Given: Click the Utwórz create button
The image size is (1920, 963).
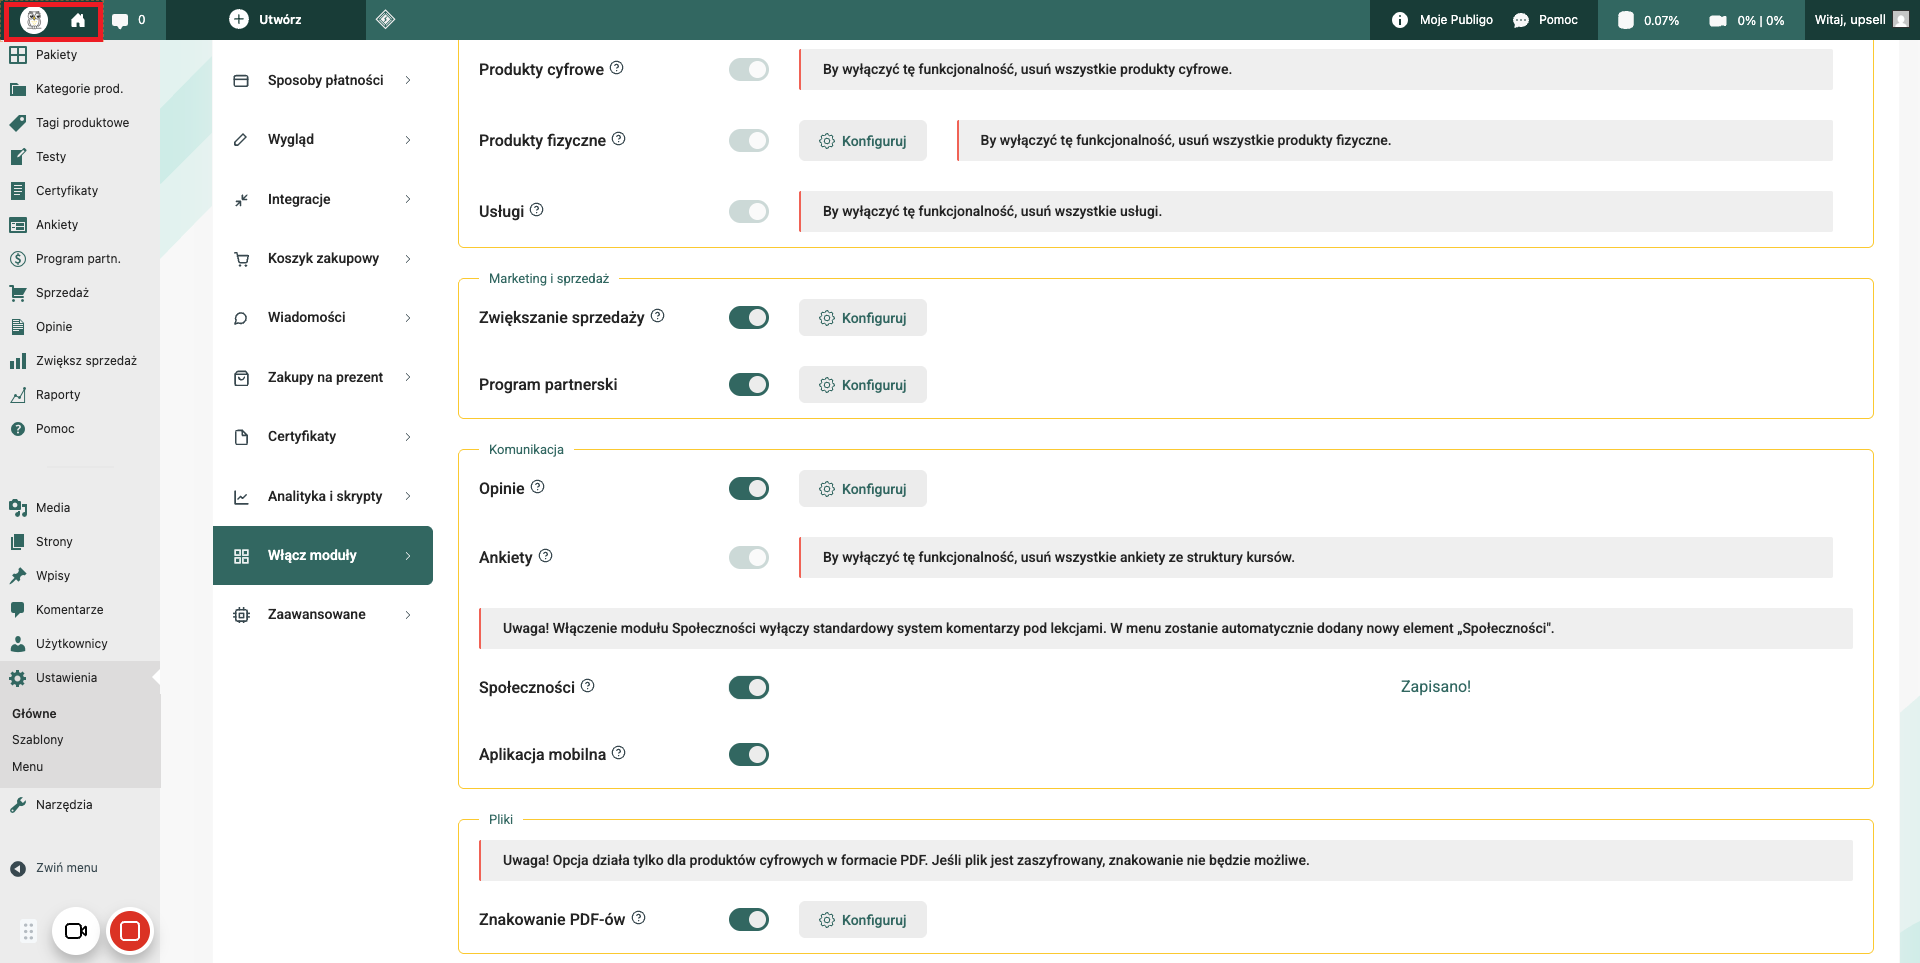Looking at the screenshot, I should 266,20.
